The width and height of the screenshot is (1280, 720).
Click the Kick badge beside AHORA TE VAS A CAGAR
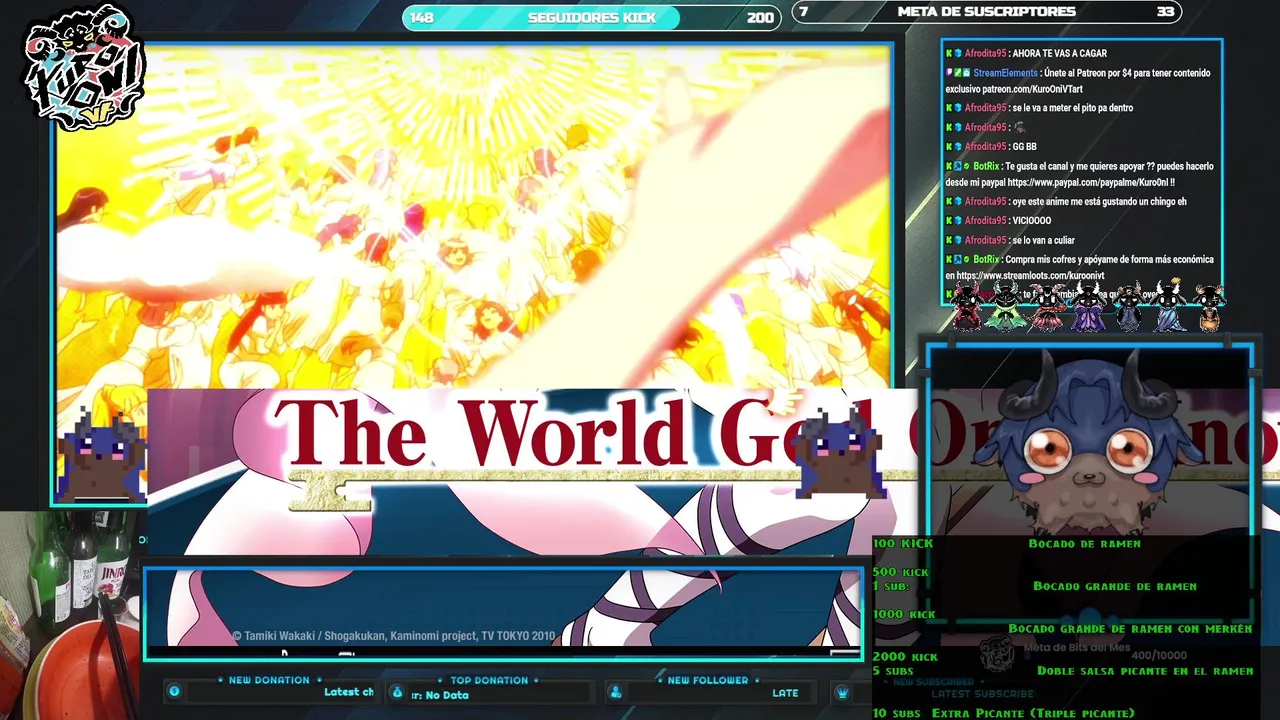point(949,53)
